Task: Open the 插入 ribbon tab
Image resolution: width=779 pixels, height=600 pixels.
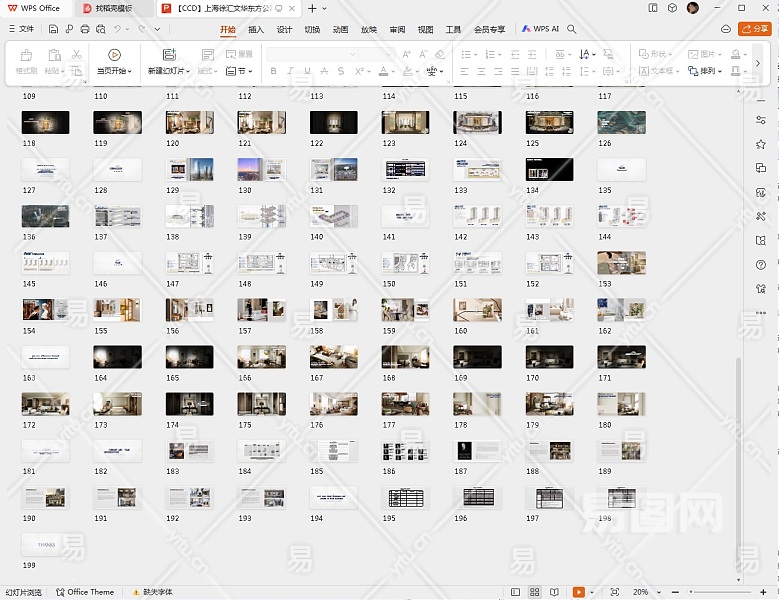Action: point(256,30)
